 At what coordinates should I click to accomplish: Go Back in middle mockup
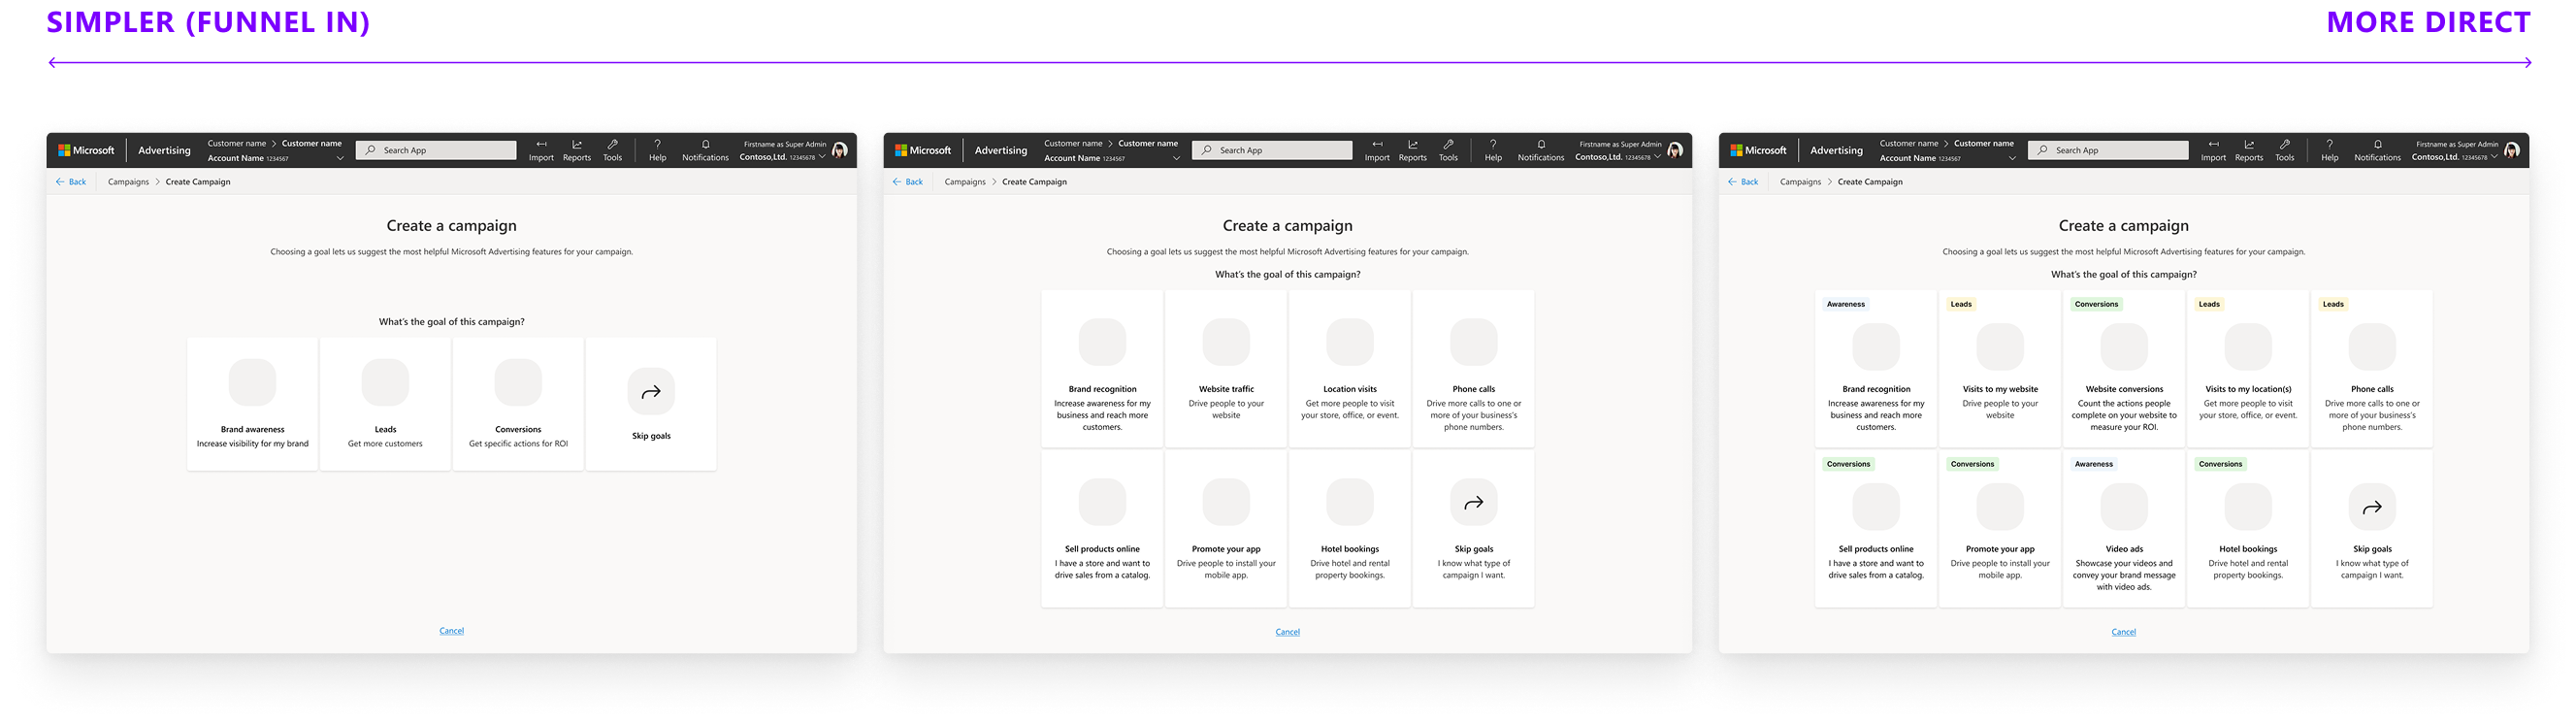907,182
